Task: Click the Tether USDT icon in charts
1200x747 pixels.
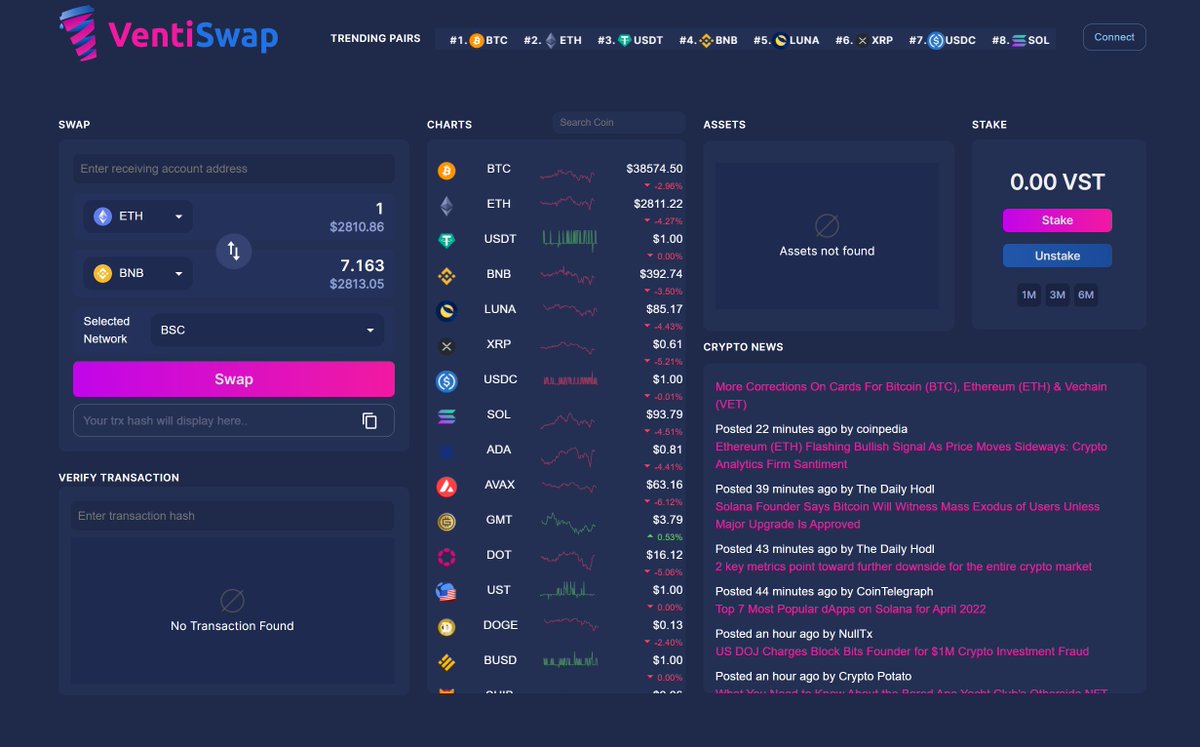Action: coord(446,241)
